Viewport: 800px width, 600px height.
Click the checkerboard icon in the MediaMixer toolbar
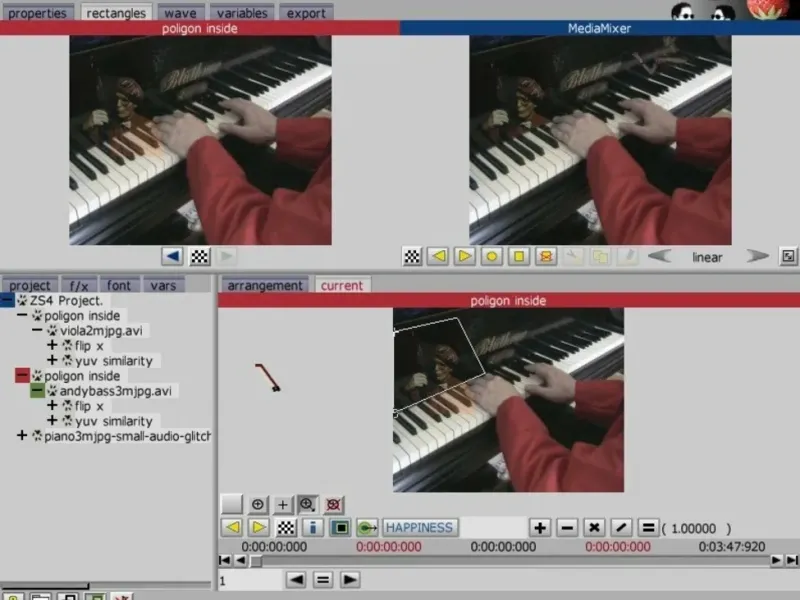click(x=412, y=256)
